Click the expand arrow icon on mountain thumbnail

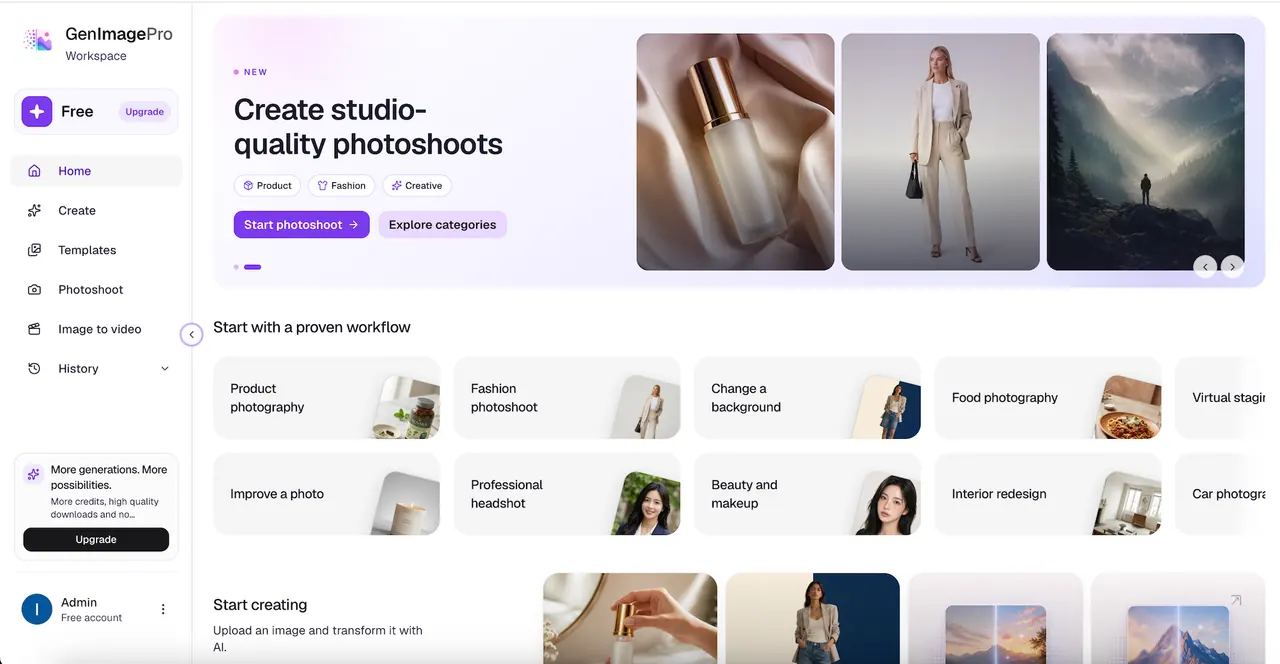click(x=1236, y=600)
